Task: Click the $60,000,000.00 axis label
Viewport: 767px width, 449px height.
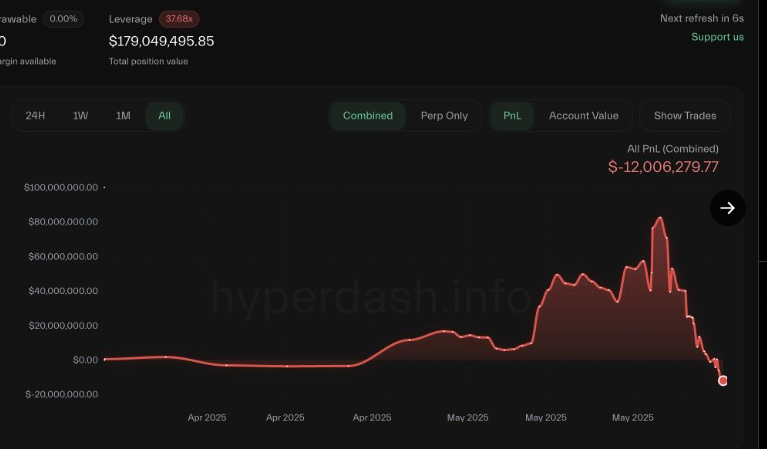Action: point(63,256)
